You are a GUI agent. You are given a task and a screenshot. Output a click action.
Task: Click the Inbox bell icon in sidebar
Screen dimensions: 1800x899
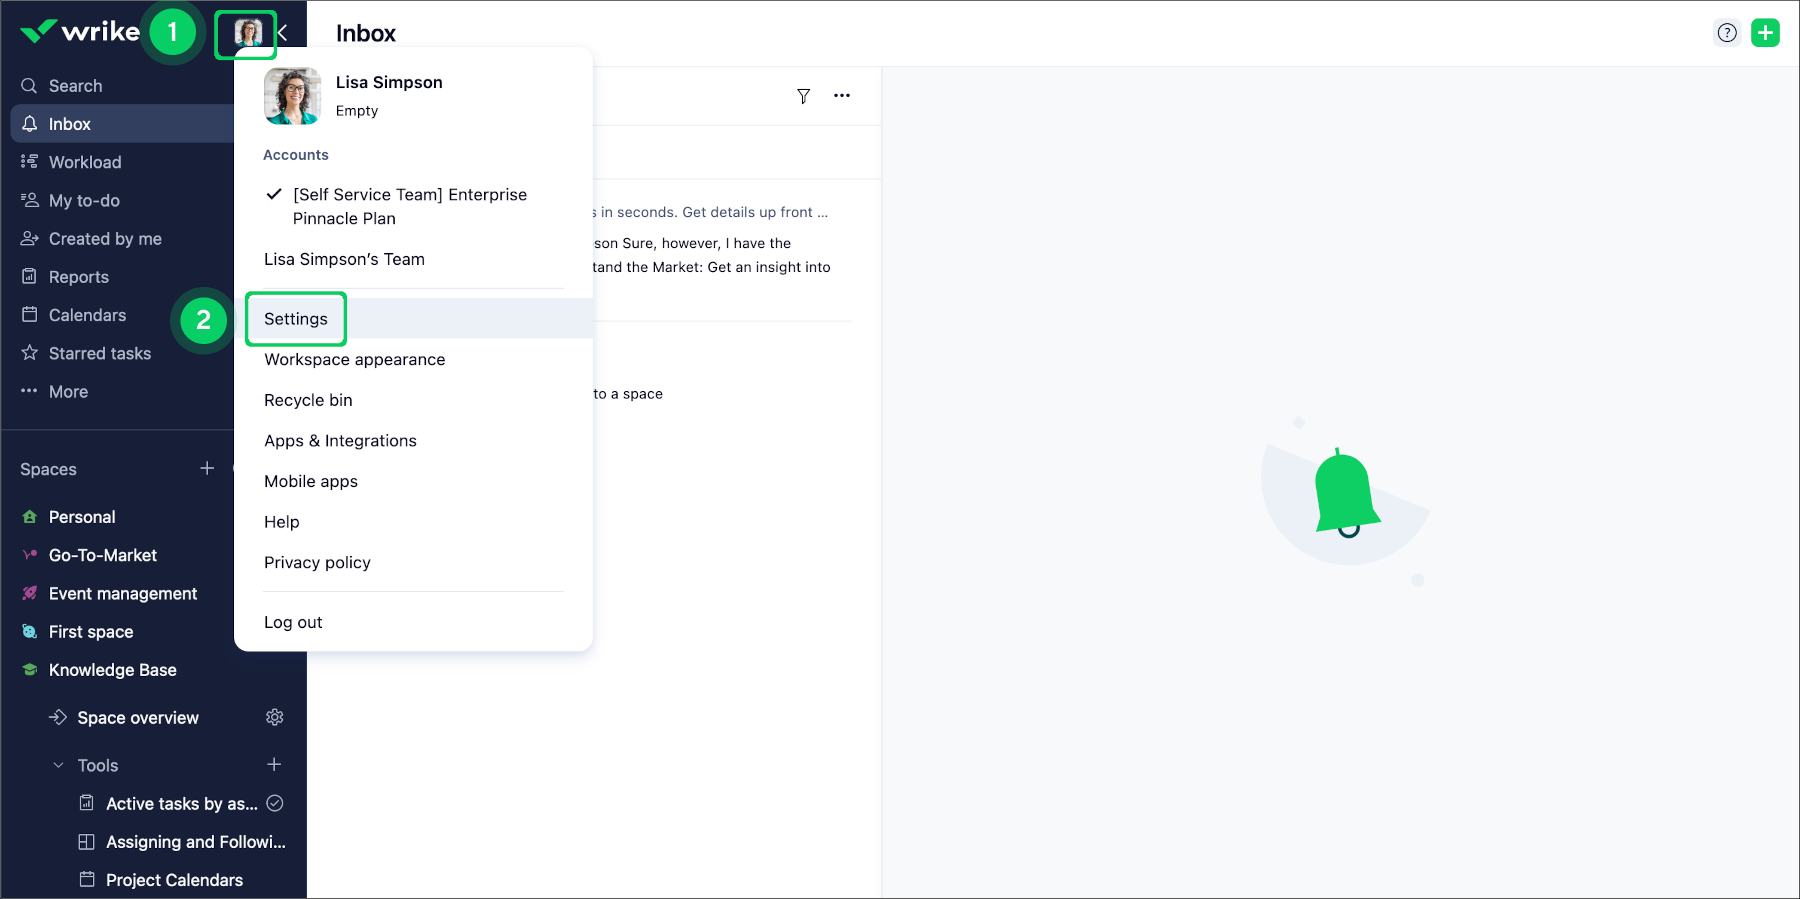29,124
